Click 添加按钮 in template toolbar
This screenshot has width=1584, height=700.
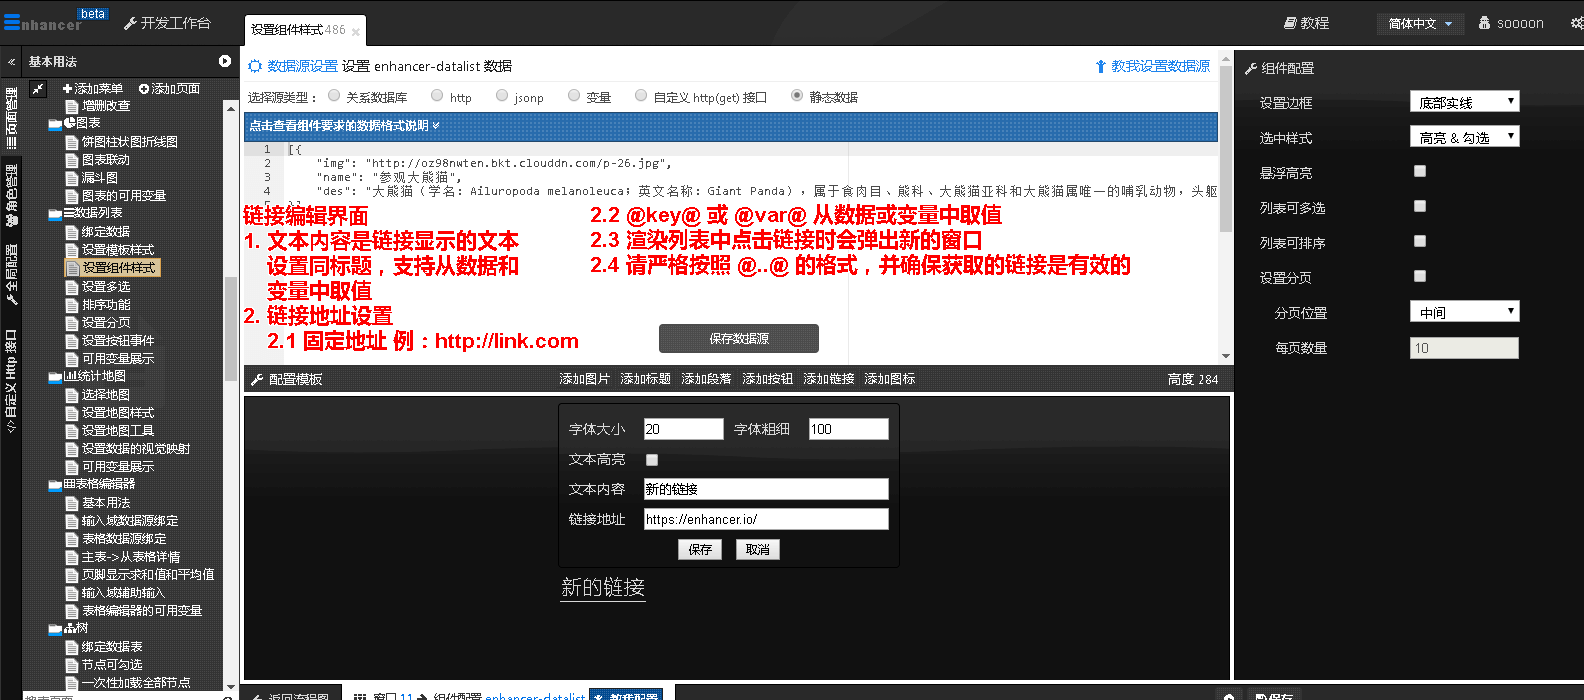[767, 379]
